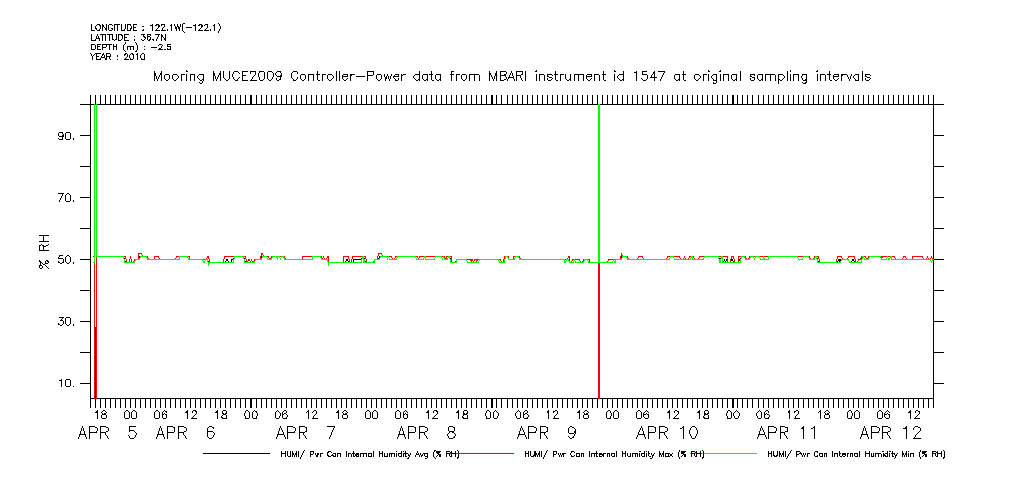Click the LONGITUDE header text line
The image size is (1009, 504).
coord(155,27)
